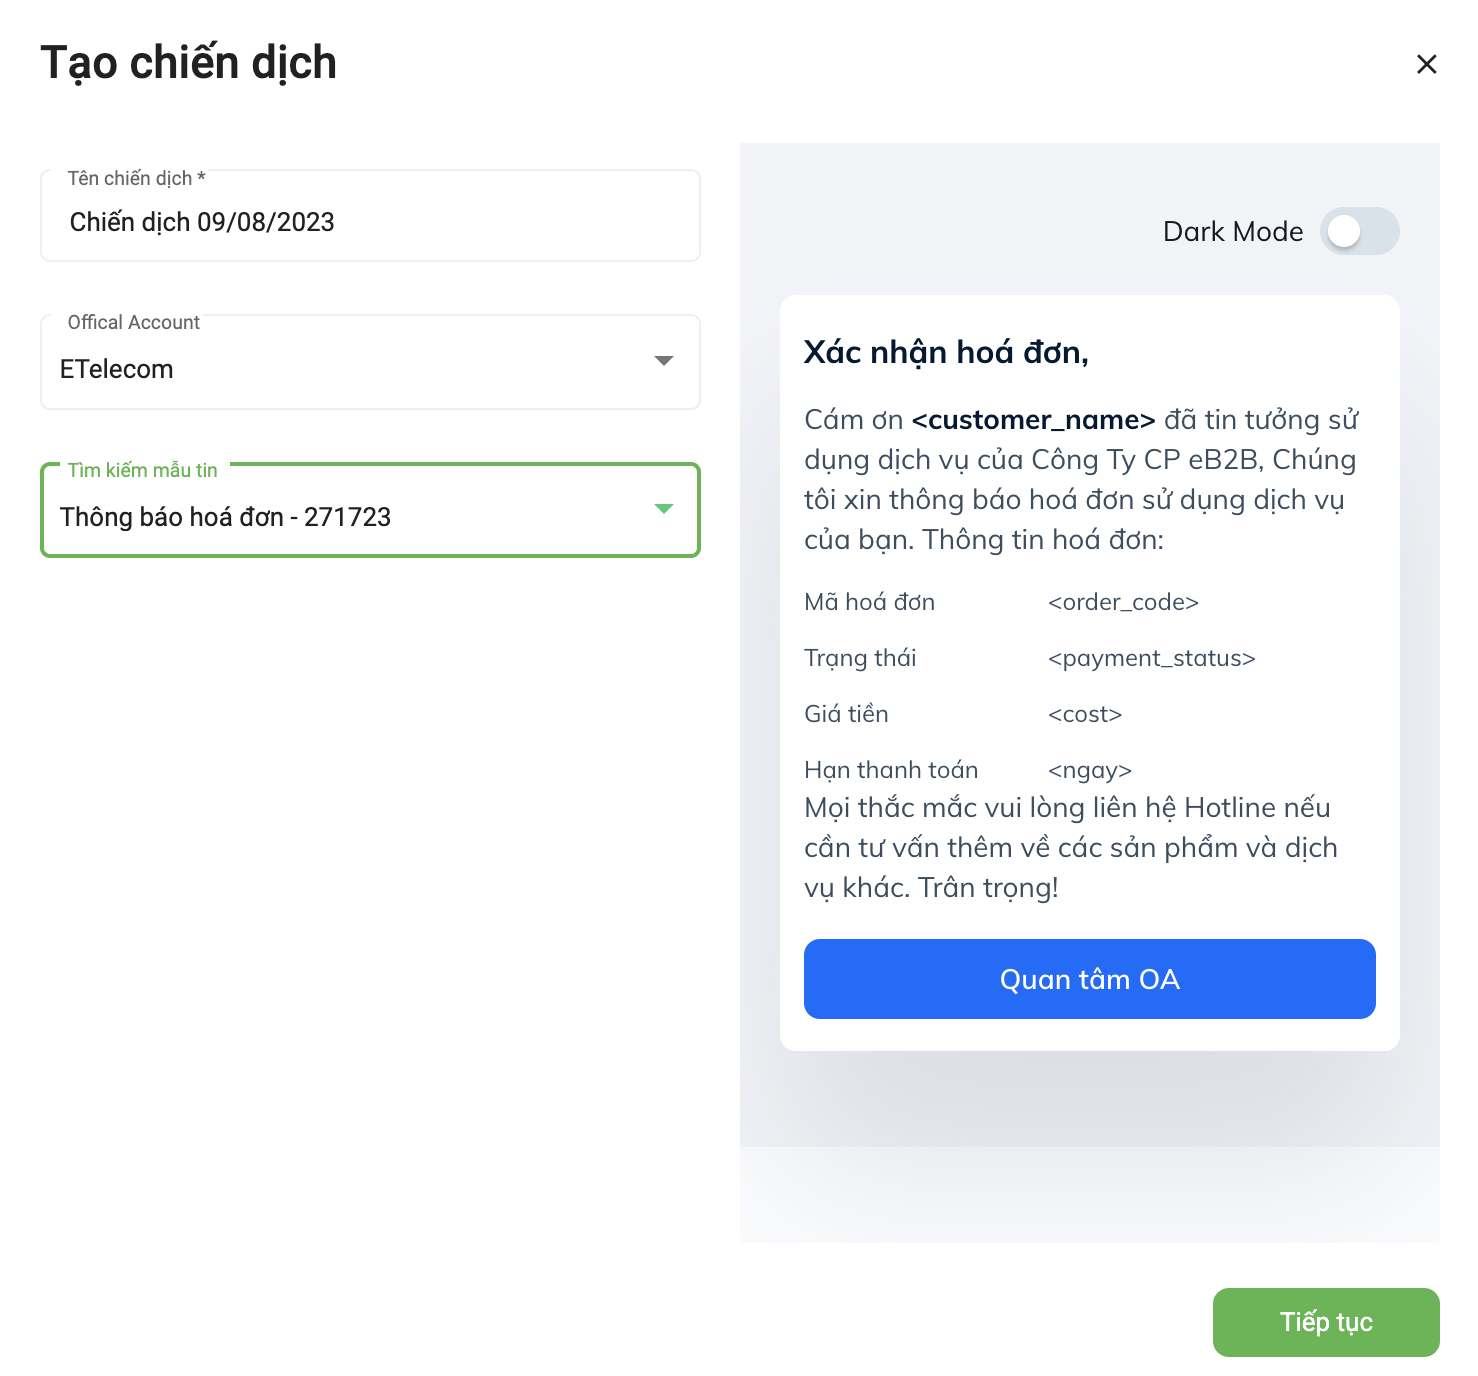This screenshot has width=1478, height=1376.
Task: Click the Tạo chiến dịch dialog title
Action: [188, 63]
